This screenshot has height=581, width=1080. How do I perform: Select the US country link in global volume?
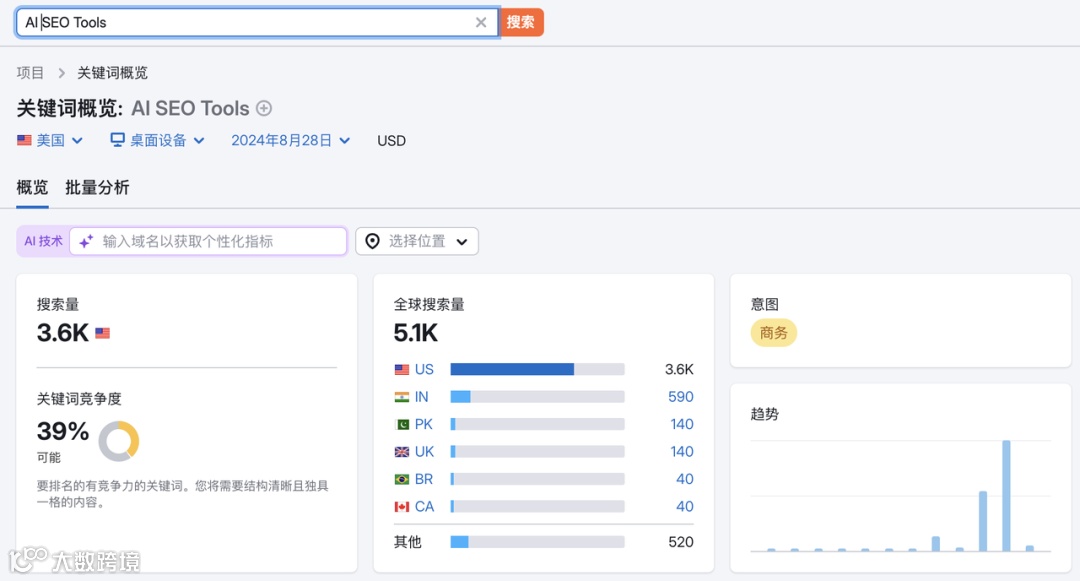pos(424,370)
